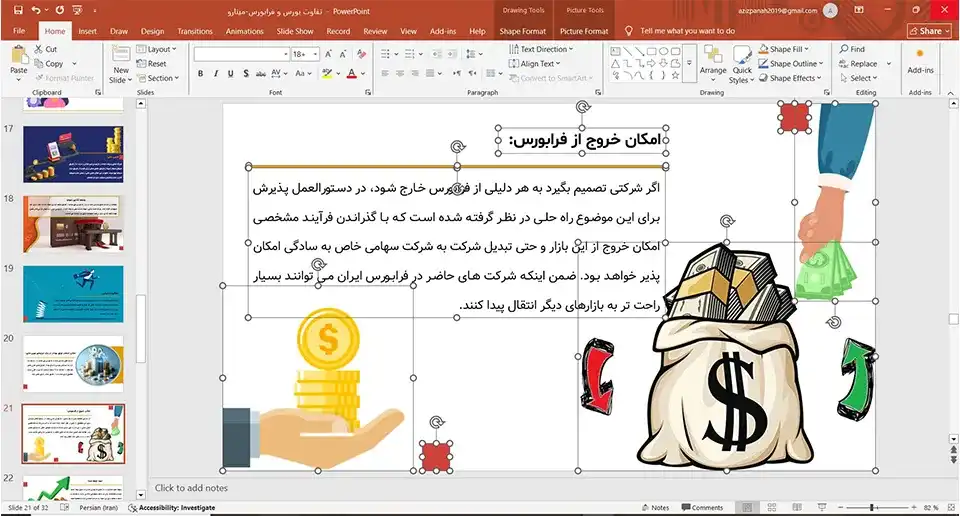The width and height of the screenshot is (960, 516).
Task: Click the Undo arrow icon
Action: [x=36, y=10]
